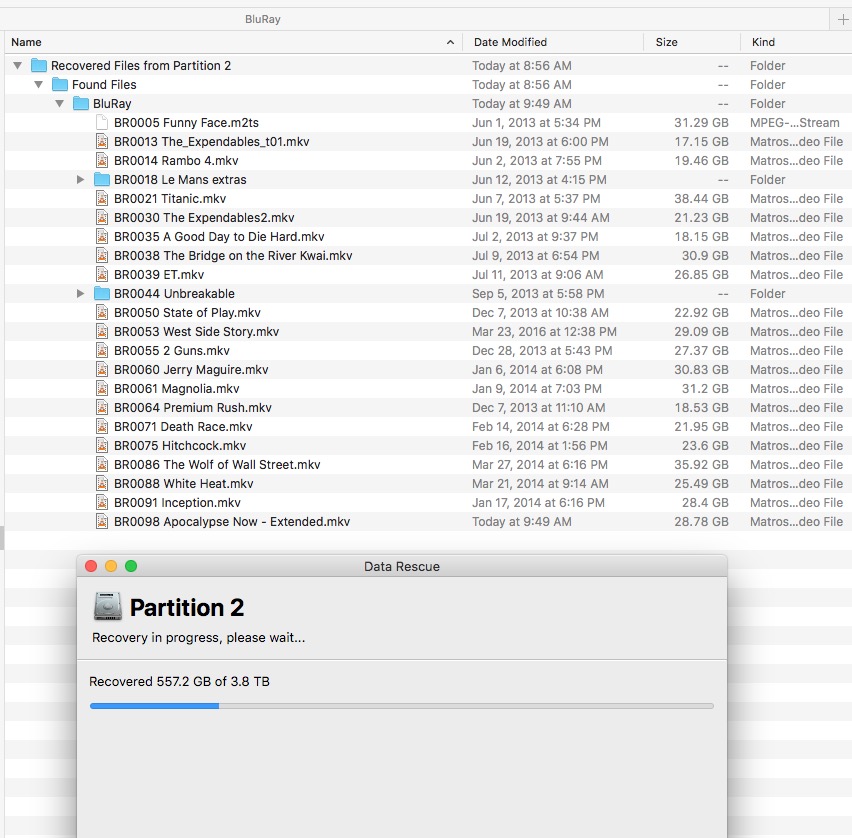Click the BR0014 Rambo 4 file icon
Image resolution: width=852 pixels, height=838 pixels.
point(102,161)
